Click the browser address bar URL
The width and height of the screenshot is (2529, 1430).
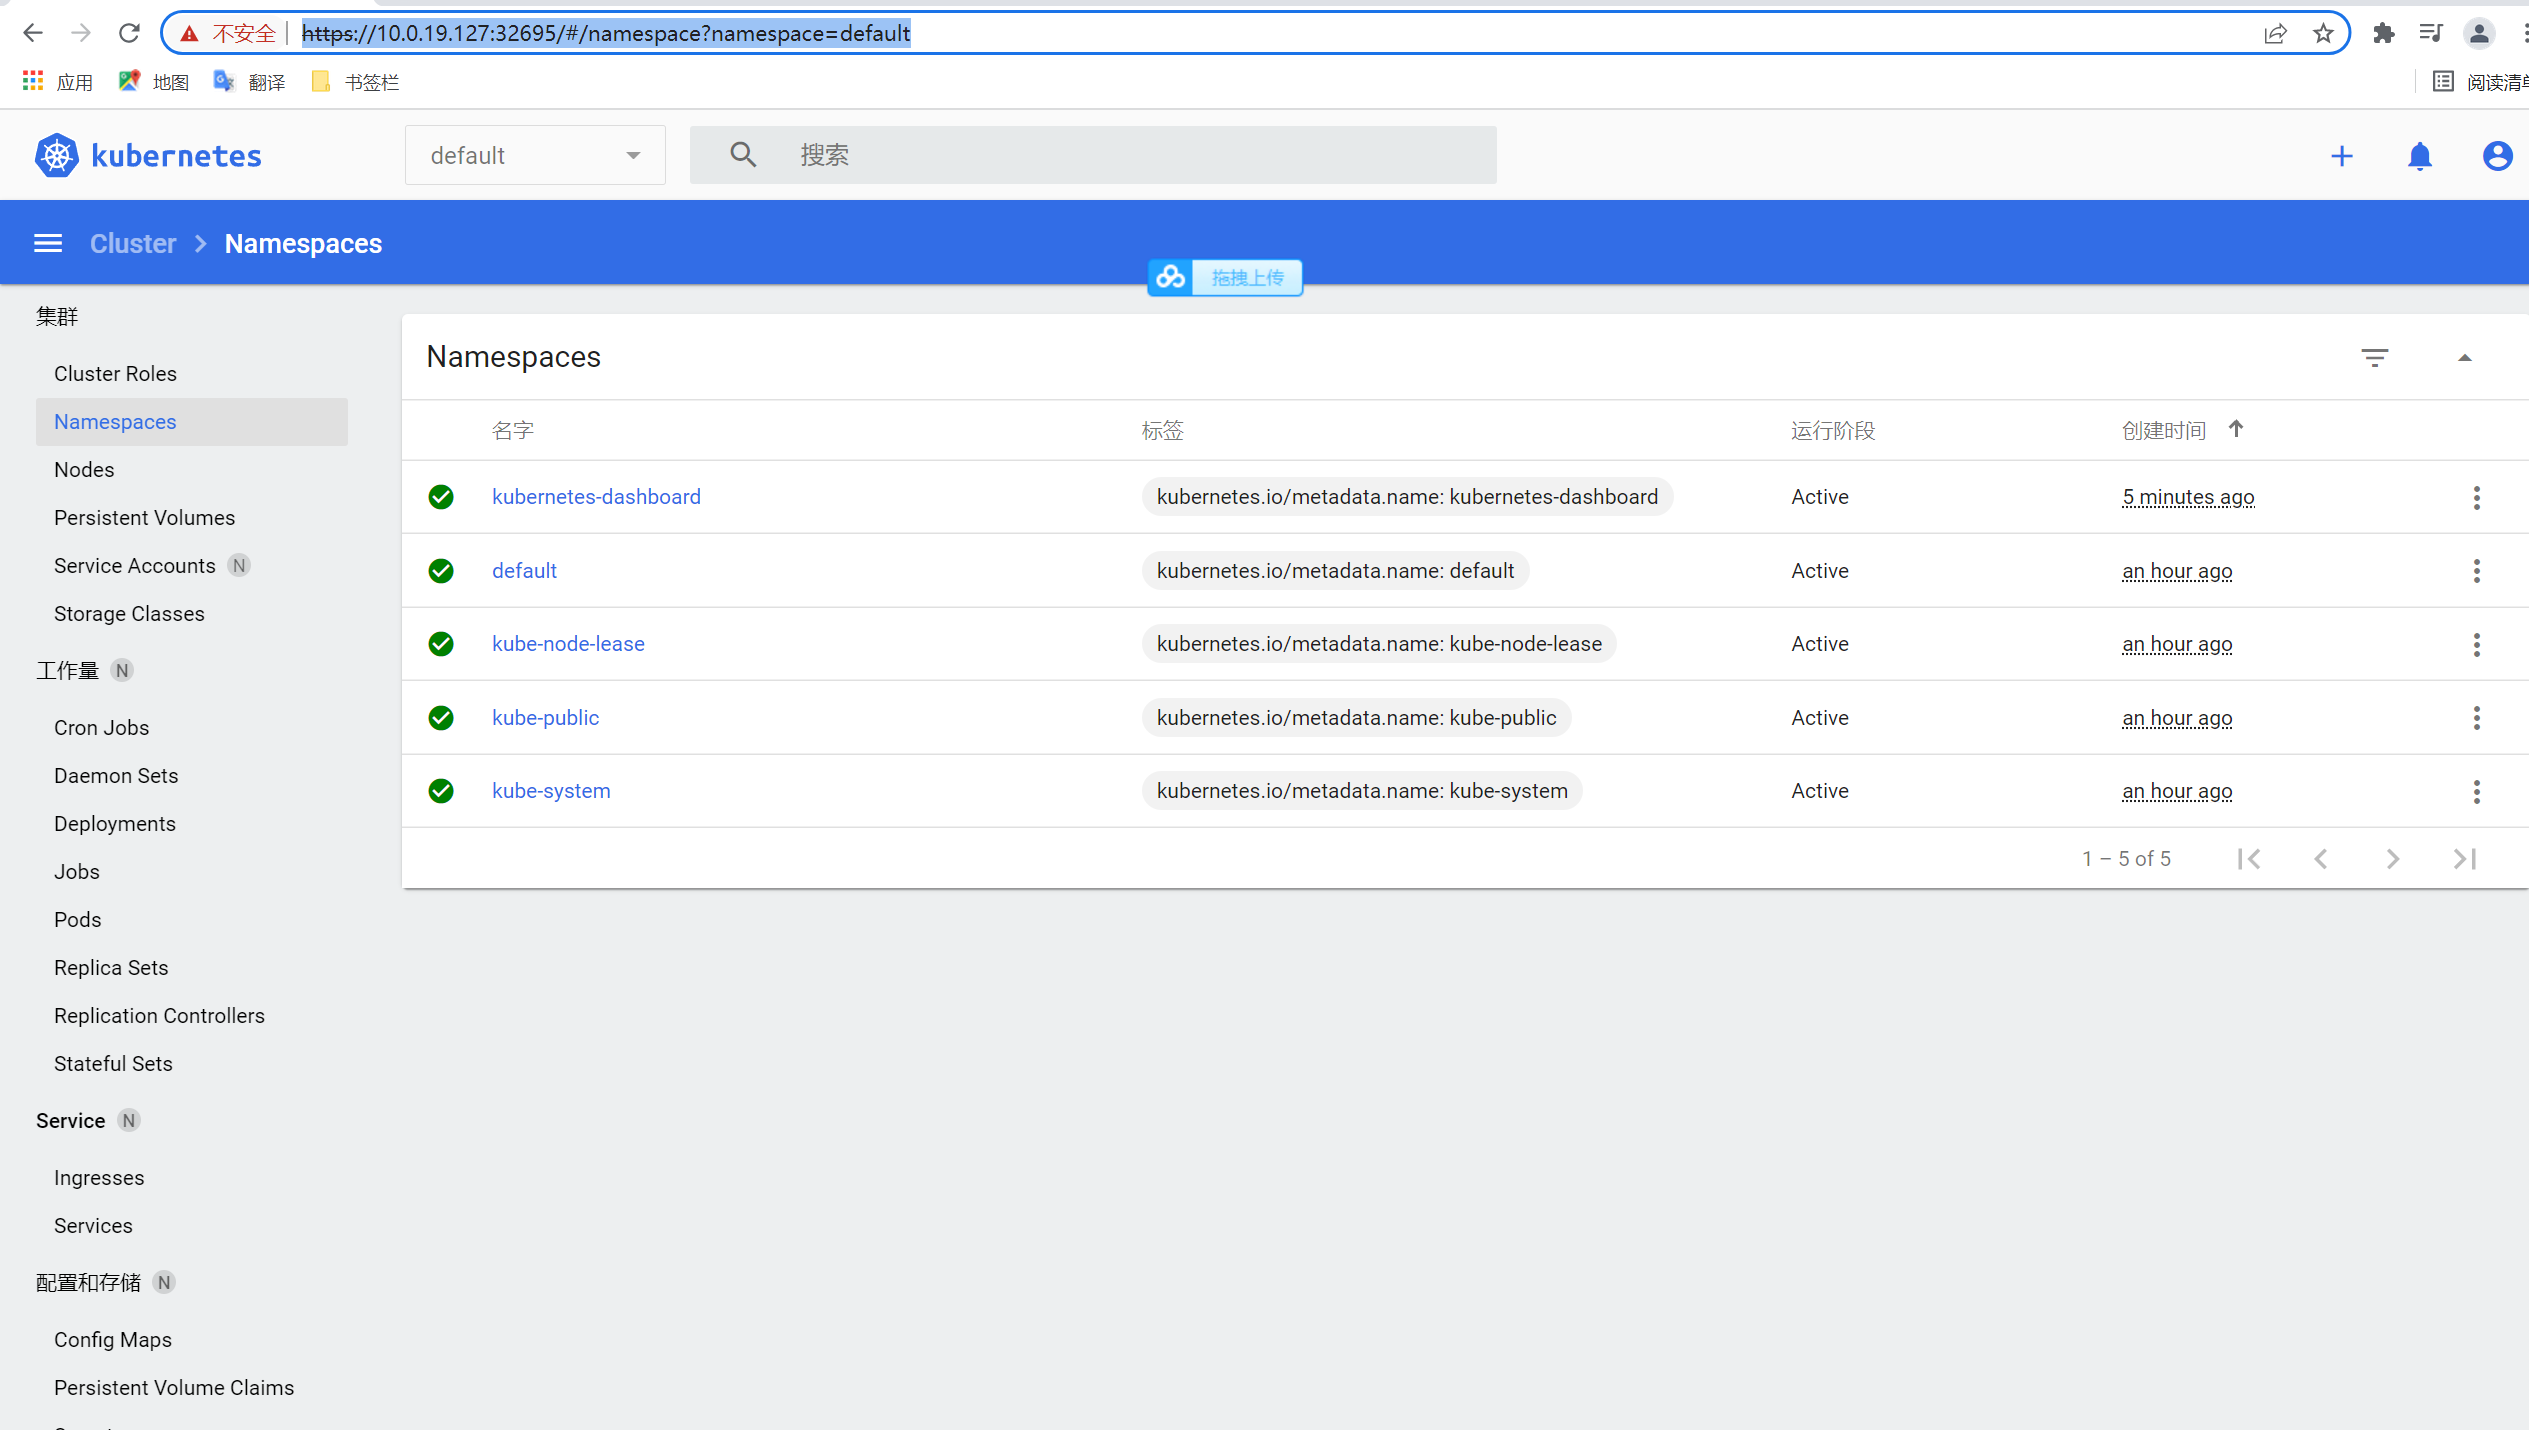point(606,33)
